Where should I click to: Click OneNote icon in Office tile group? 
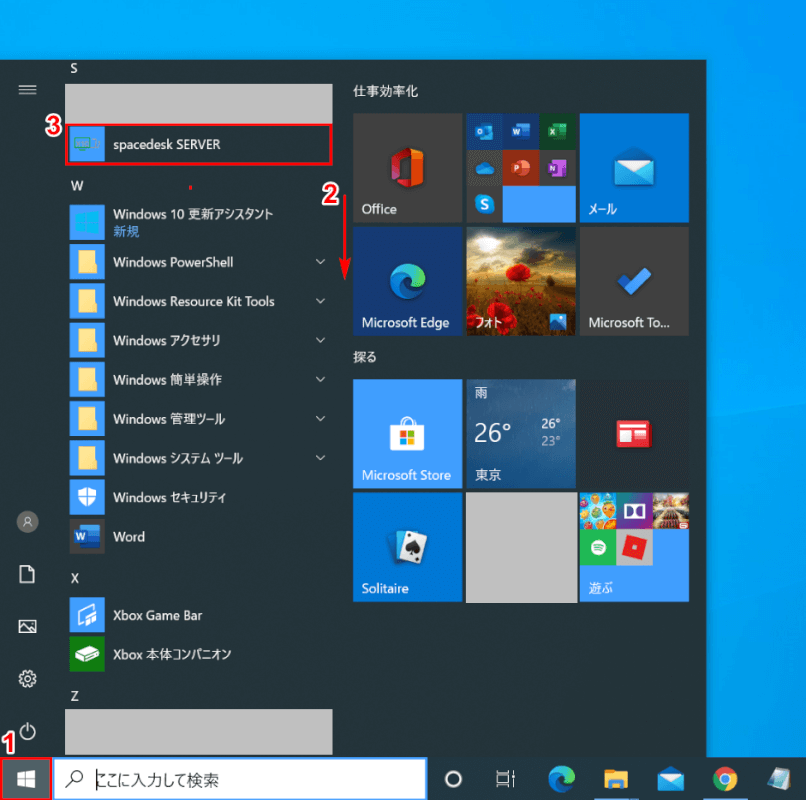click(557, 168)
